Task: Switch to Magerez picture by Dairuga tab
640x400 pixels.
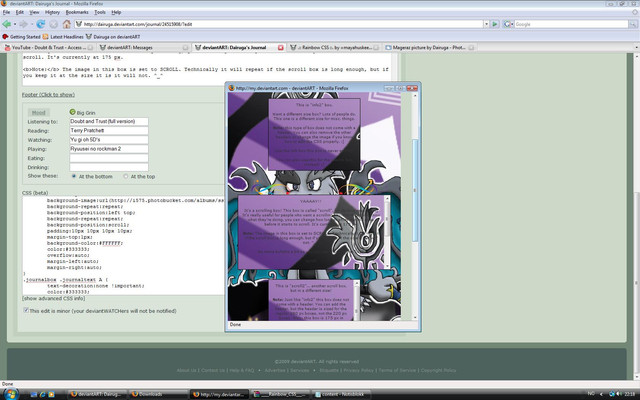Action: (x=430, y=48)
